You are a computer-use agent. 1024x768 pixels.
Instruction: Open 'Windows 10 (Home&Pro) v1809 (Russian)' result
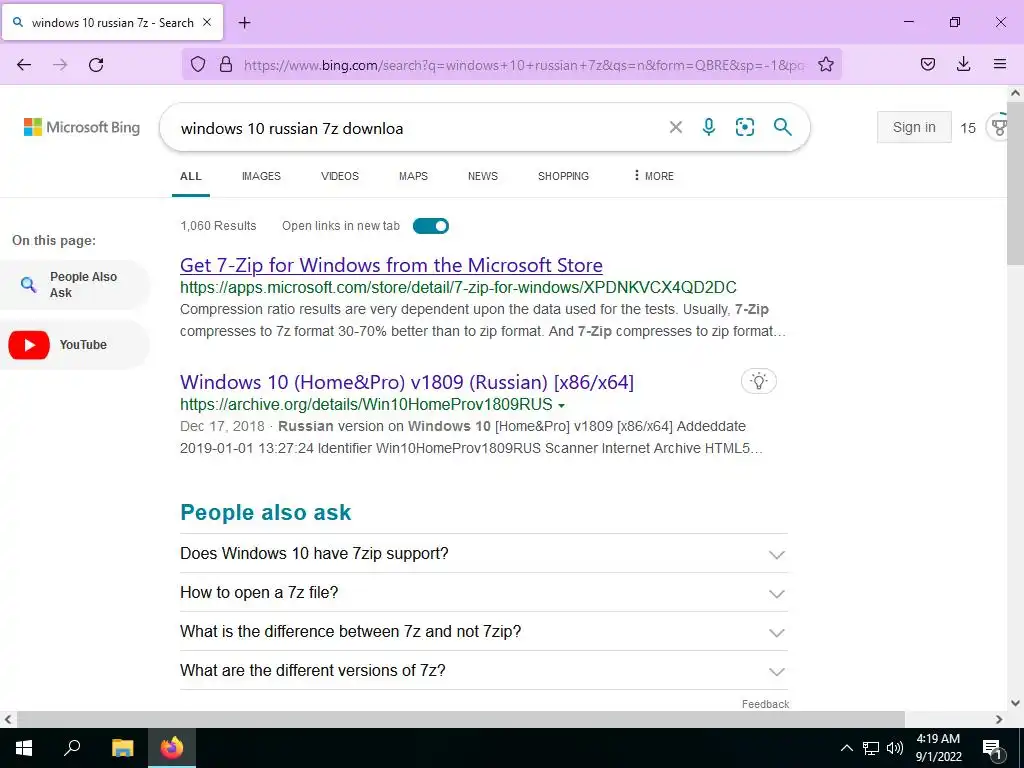pos(407,382)
